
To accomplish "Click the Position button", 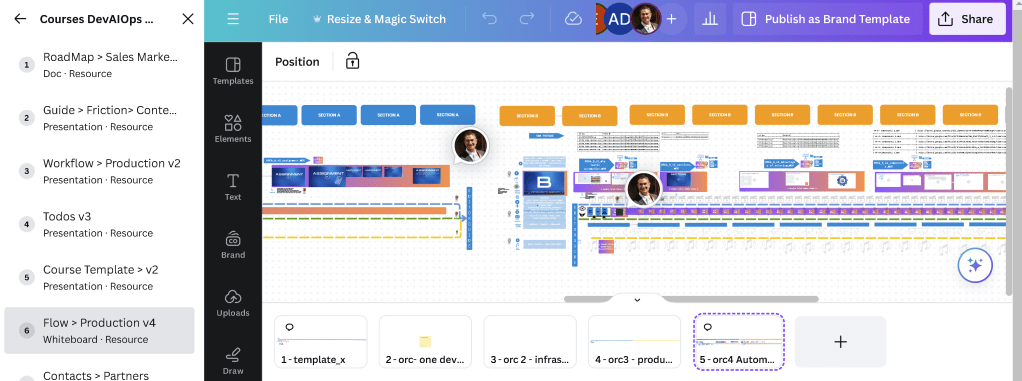I will point(297,62).
